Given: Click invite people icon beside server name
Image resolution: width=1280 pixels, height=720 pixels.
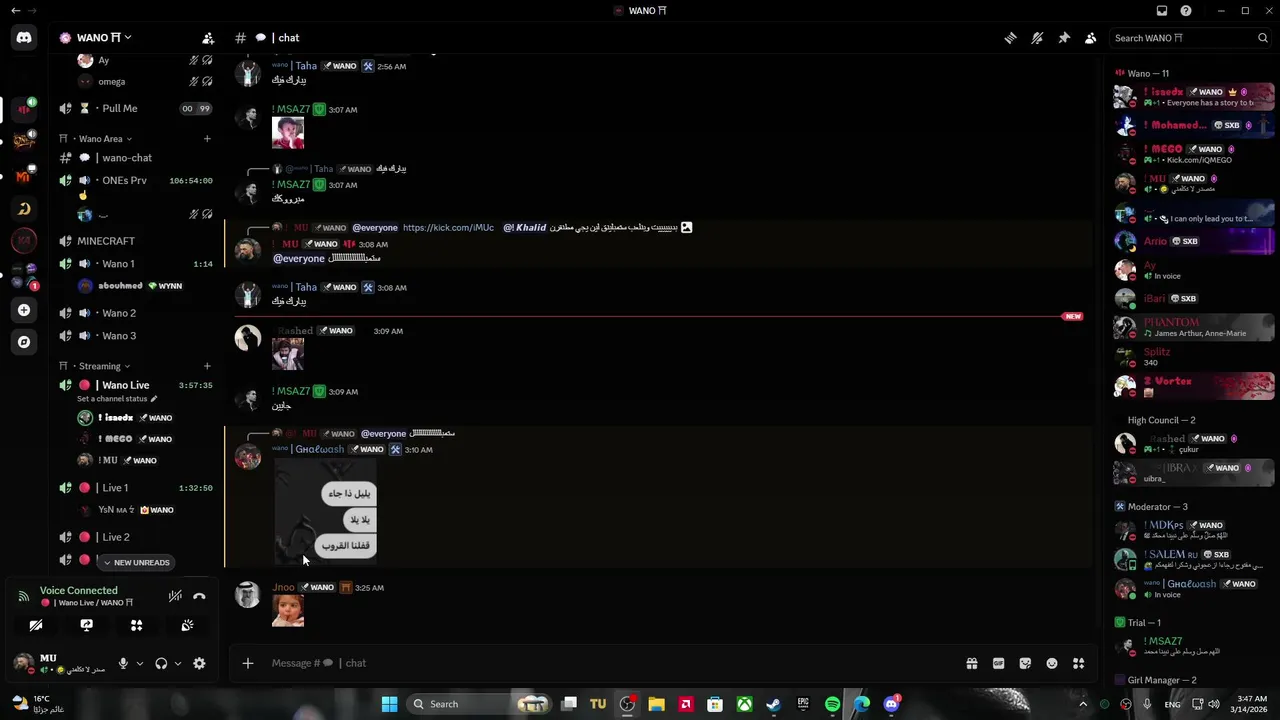Looking at the screenshot, I should (208, 38).
